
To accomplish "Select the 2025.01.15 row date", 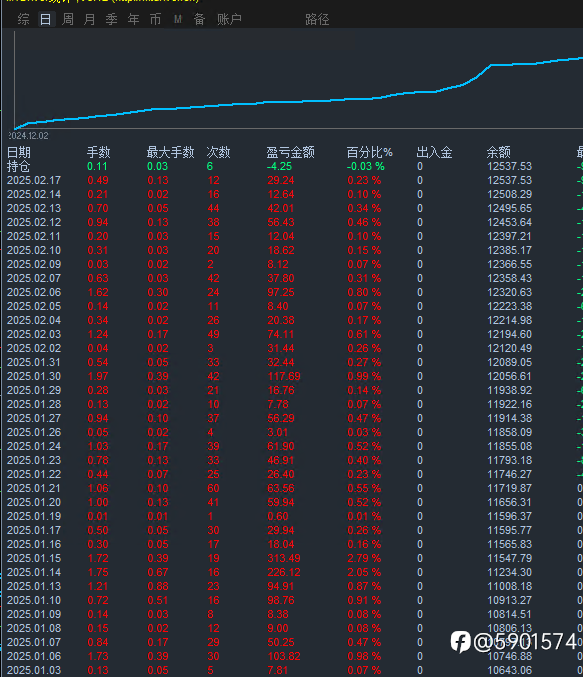I will point(34,558).
